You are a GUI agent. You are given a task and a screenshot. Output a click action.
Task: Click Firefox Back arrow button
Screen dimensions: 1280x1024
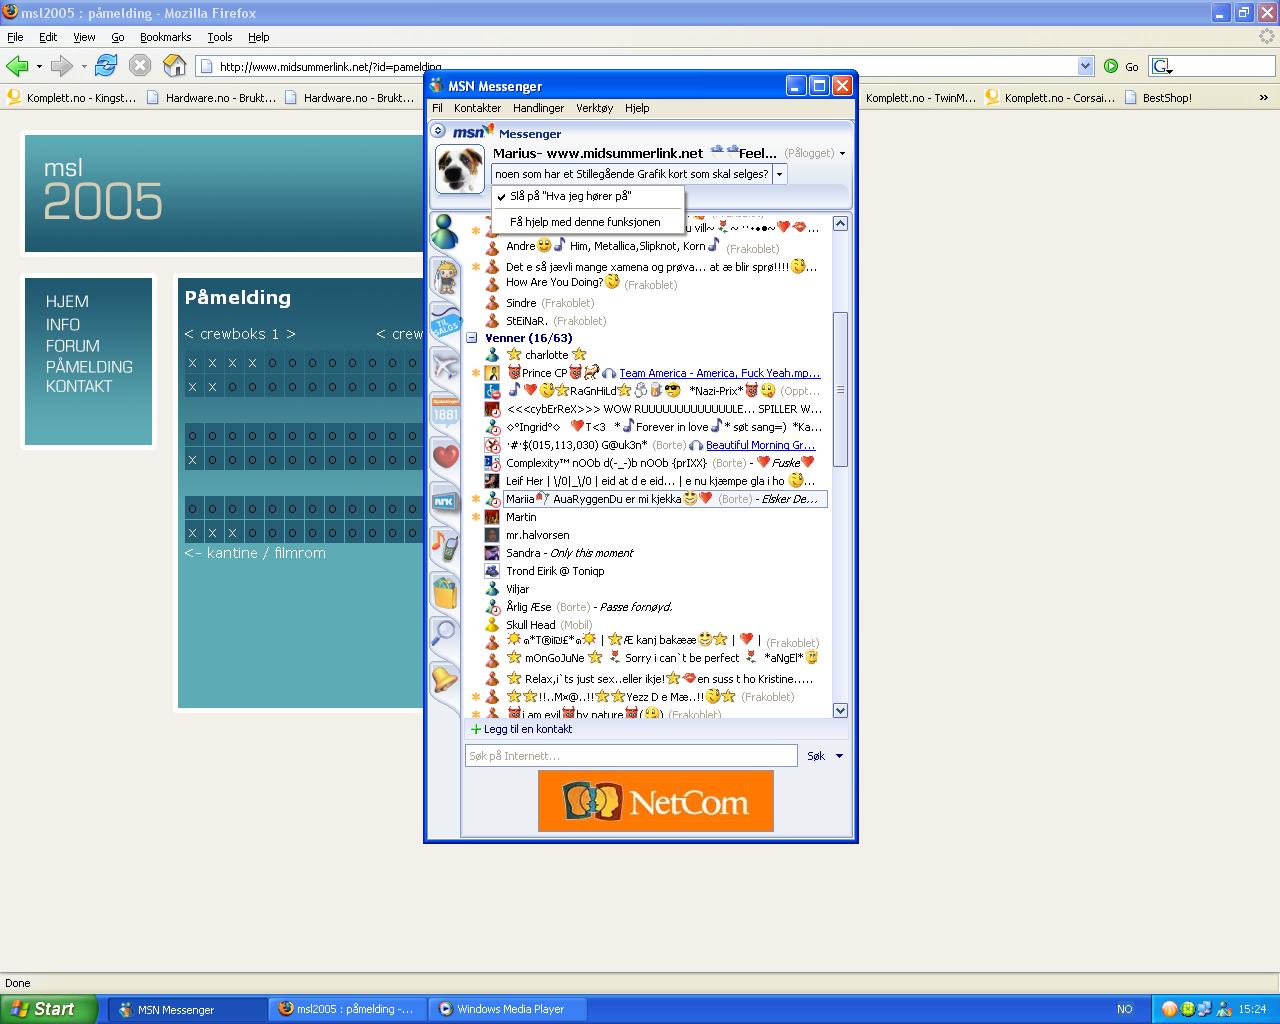17,66
